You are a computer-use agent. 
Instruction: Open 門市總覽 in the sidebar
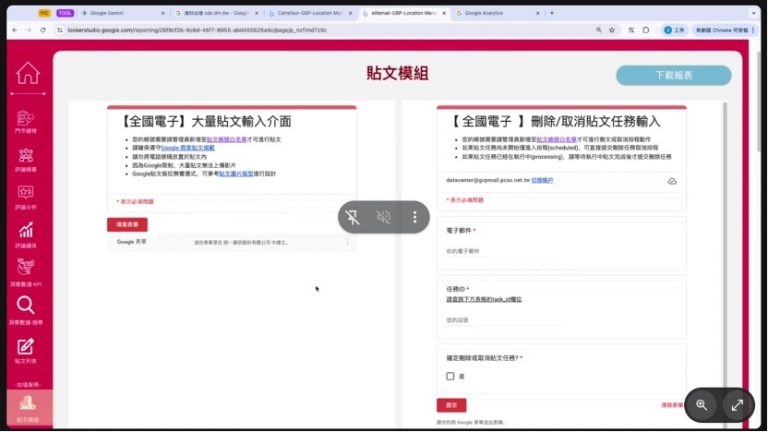tap(26, 121)
